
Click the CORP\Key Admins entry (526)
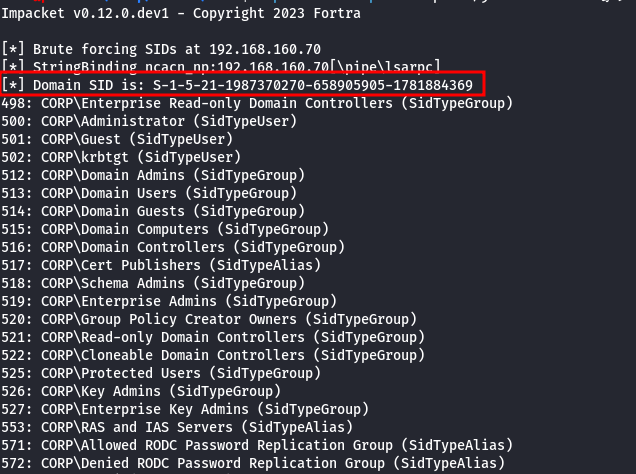click(141, 391)
